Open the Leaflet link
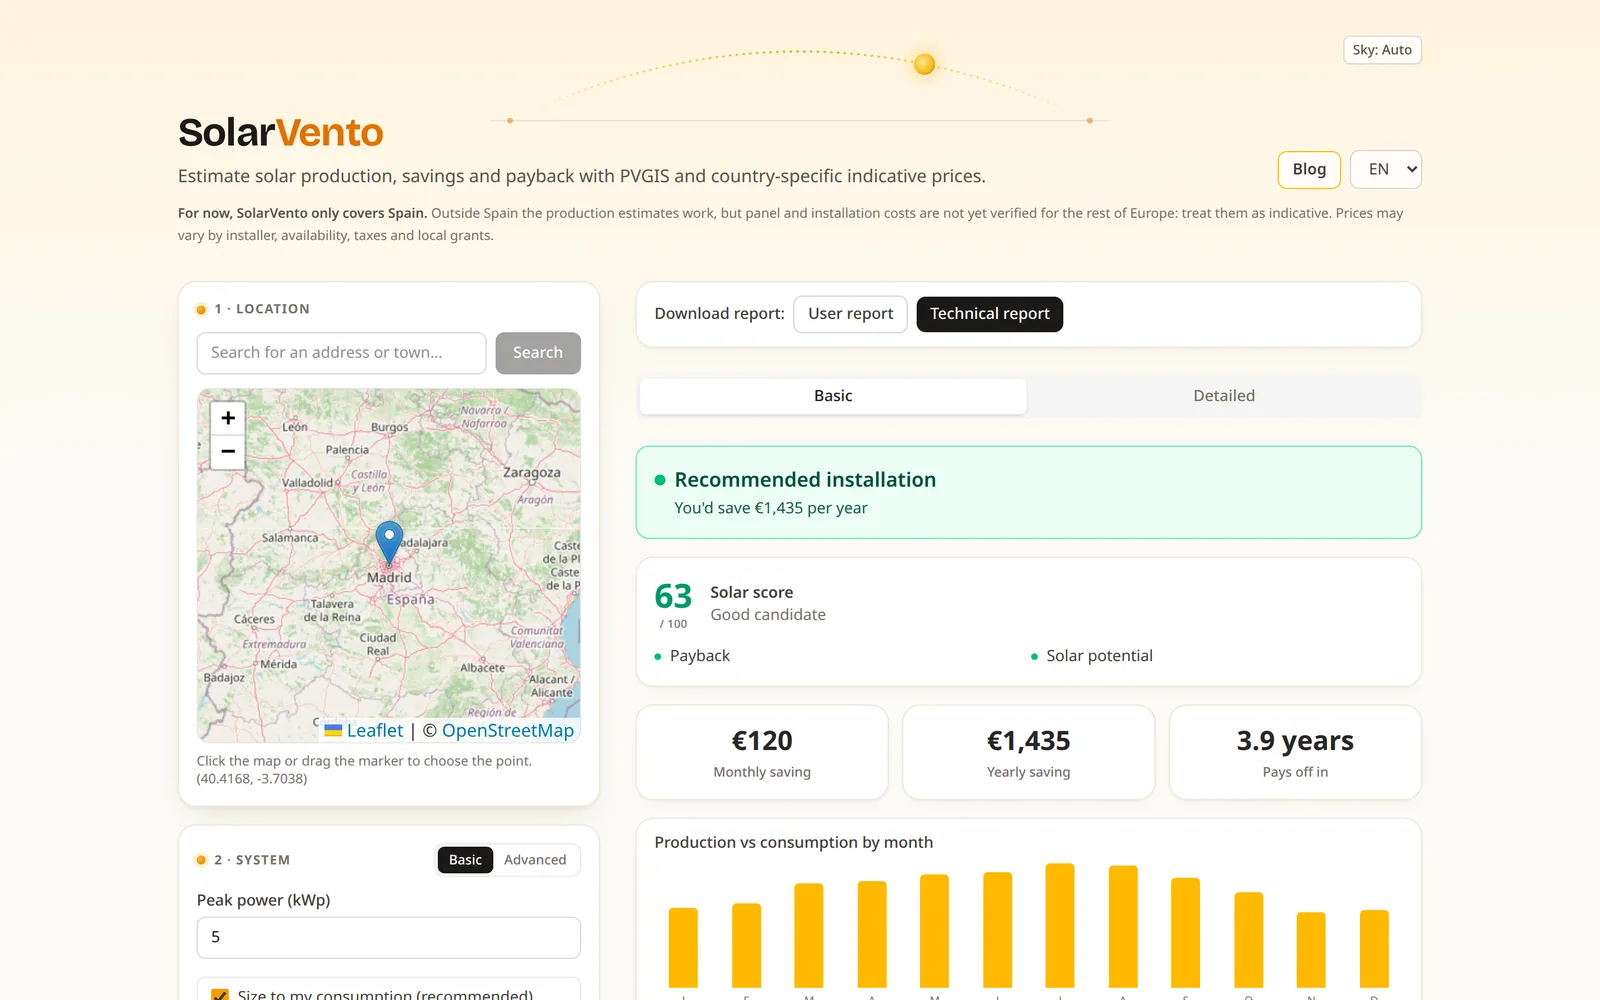The height and width of the screenshot is (1000, 1600). (x=375, y=731)
